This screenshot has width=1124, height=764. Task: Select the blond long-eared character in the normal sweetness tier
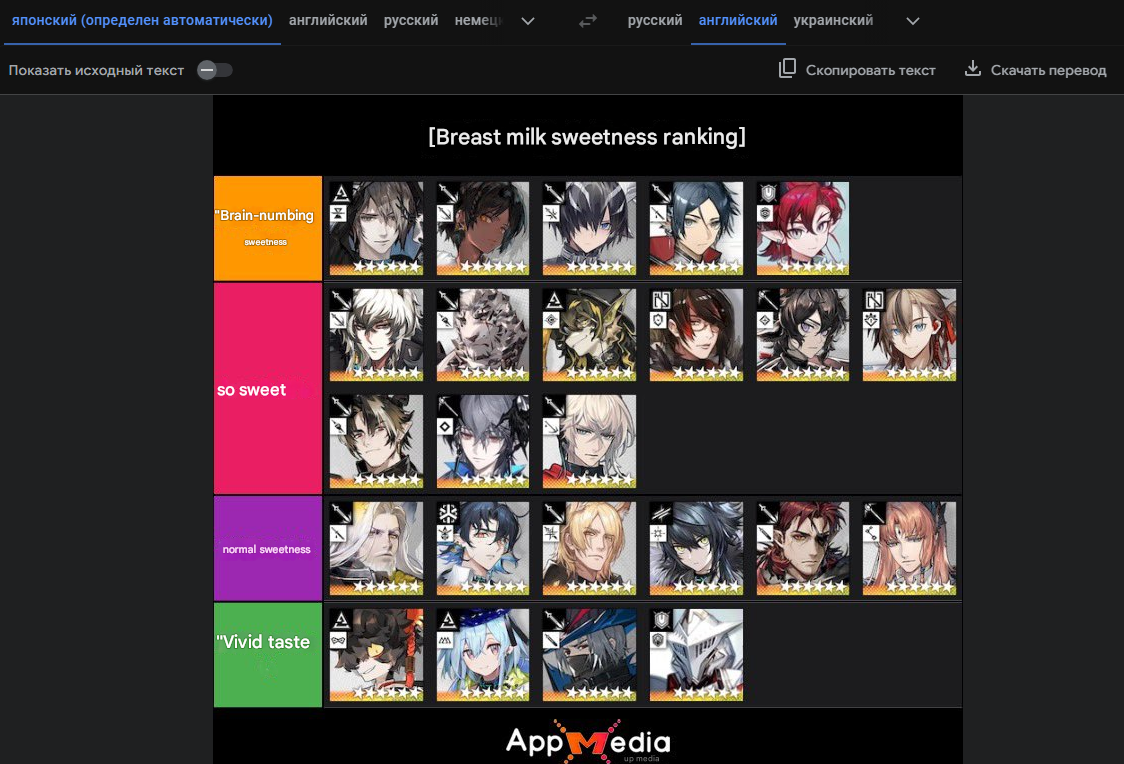point(589,548)
